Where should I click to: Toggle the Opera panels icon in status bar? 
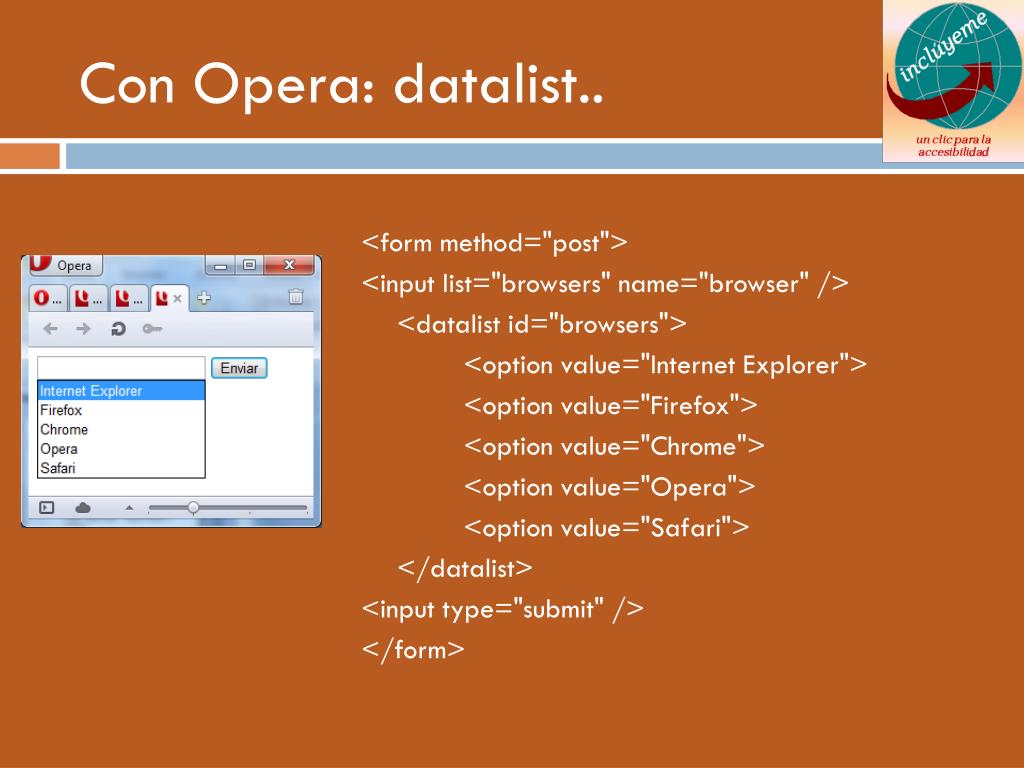click(46, 507)
